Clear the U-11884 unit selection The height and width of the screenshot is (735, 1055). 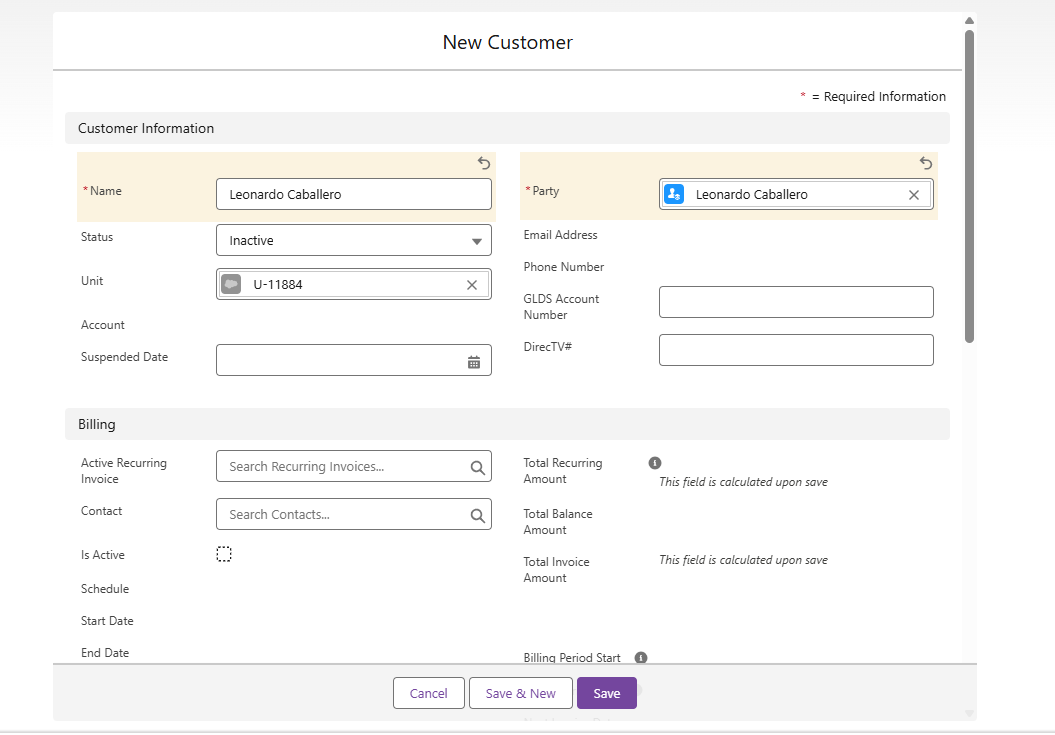(x=472, y=285)
